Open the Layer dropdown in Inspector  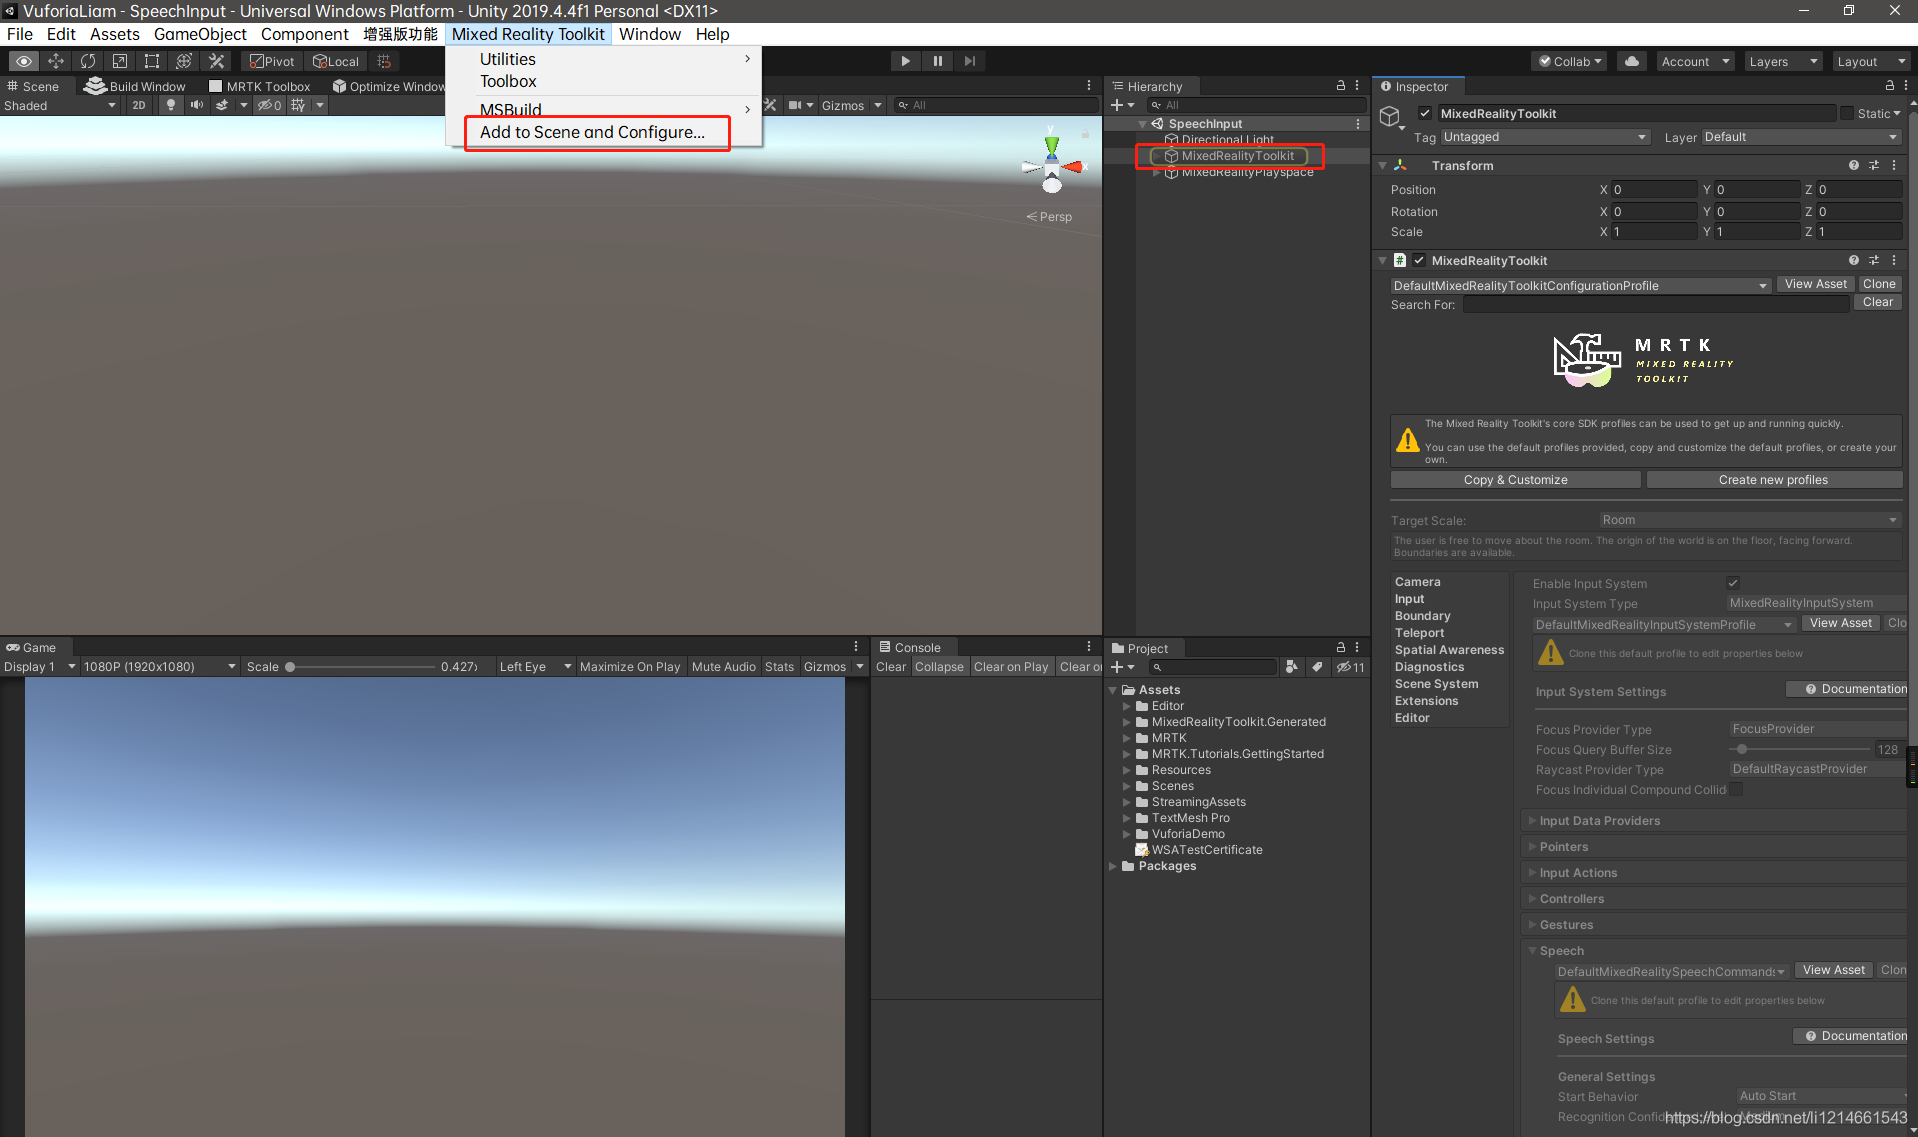[1801, 137]
